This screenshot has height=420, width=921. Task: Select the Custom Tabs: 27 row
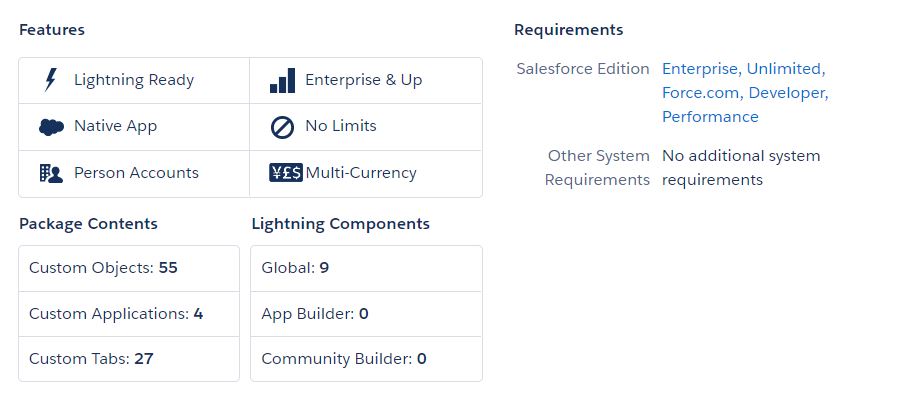pos(129,359)
